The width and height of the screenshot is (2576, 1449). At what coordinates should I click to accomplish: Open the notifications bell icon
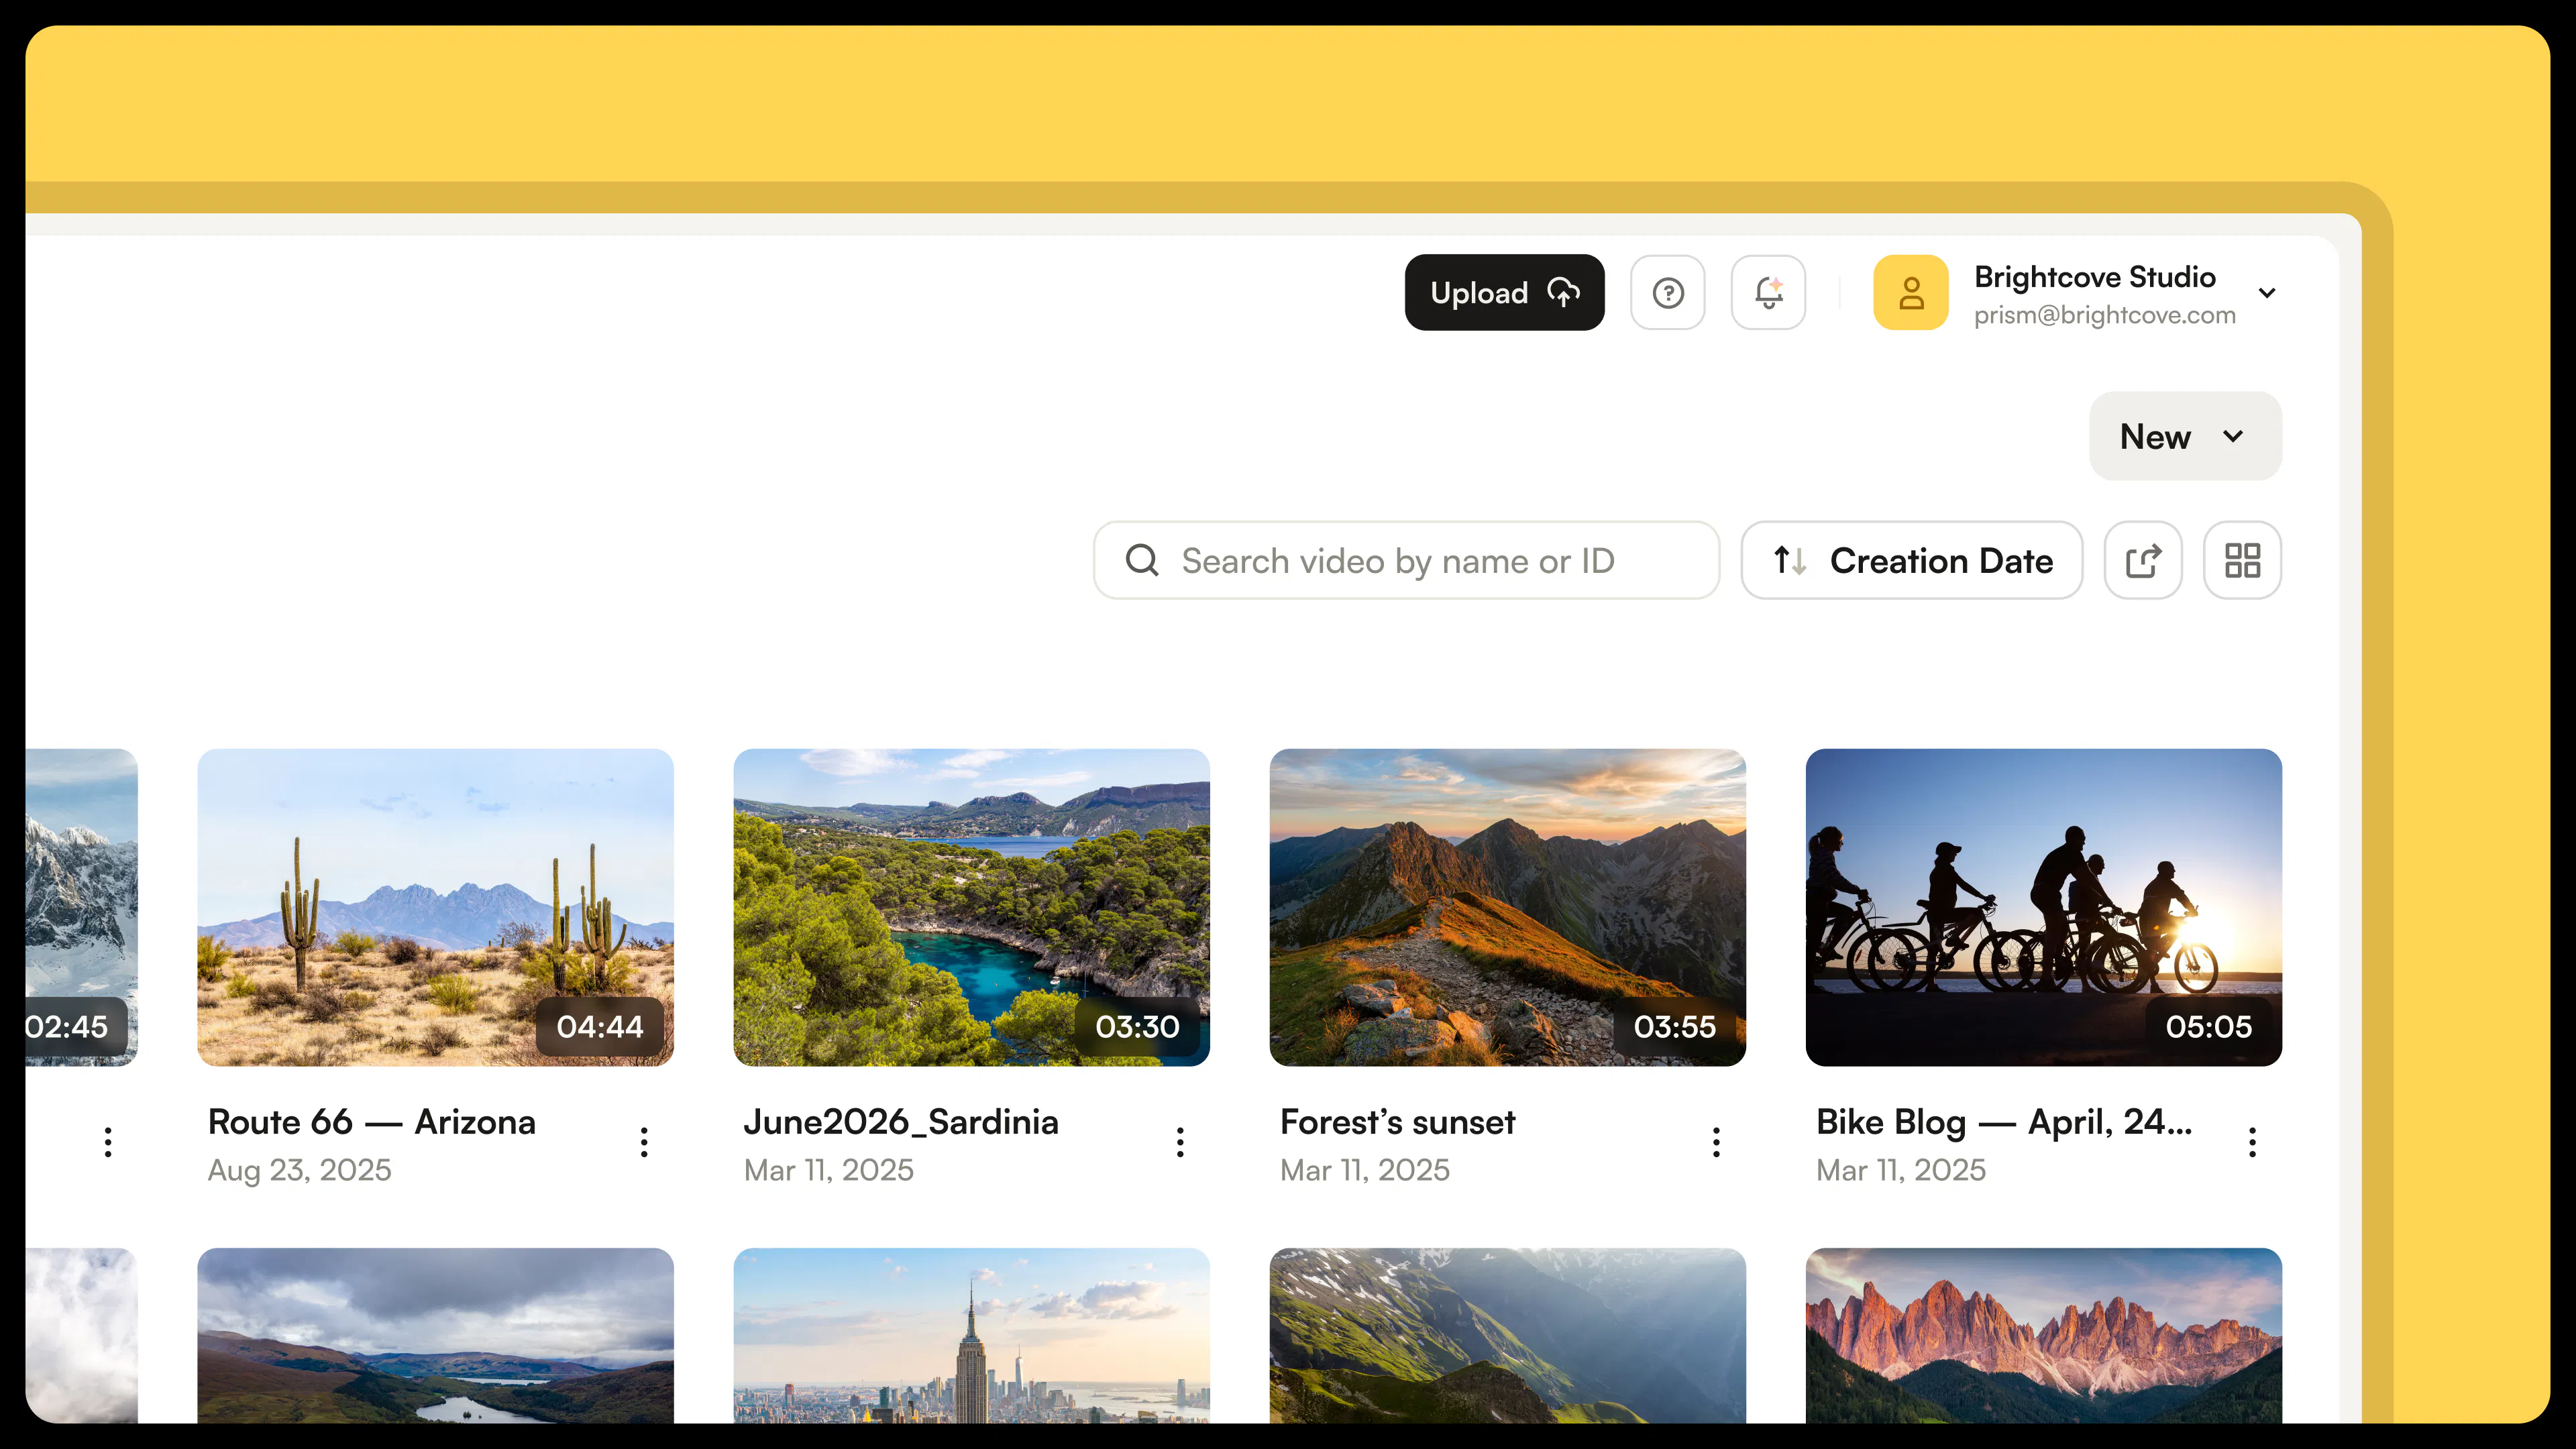pyautogui.click(x=1768, y=292)
